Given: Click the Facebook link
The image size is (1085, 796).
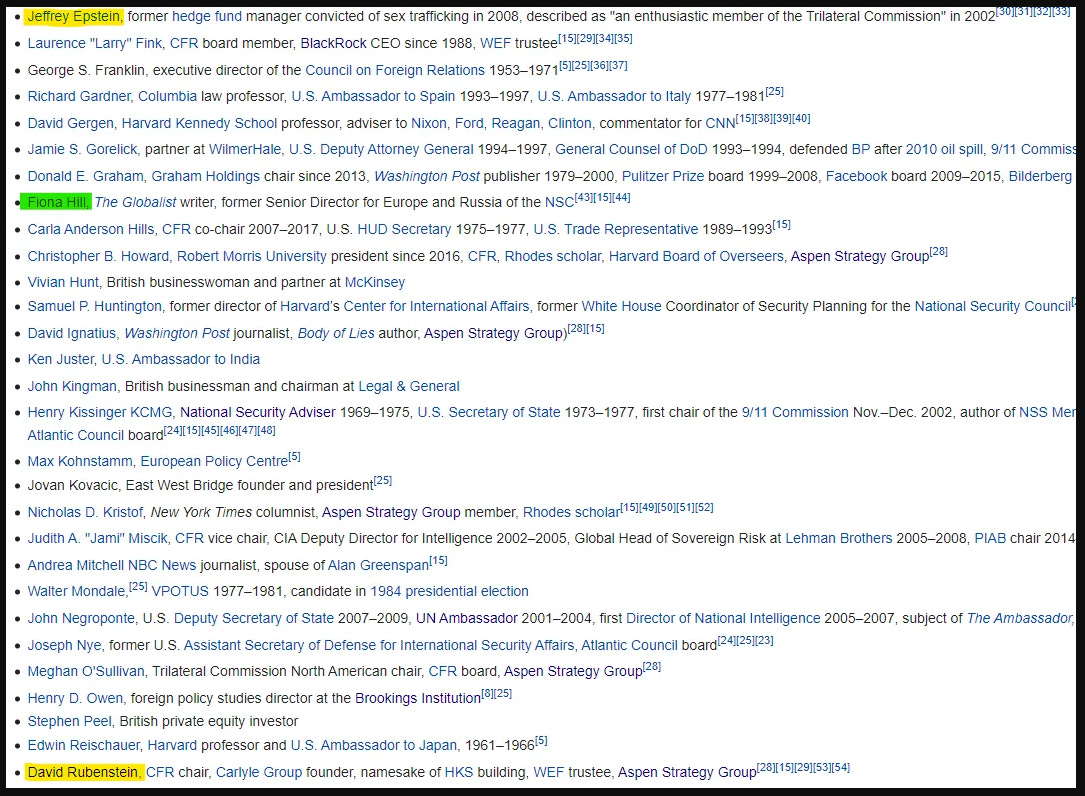Looking at the screenshot, I should 857,177.
